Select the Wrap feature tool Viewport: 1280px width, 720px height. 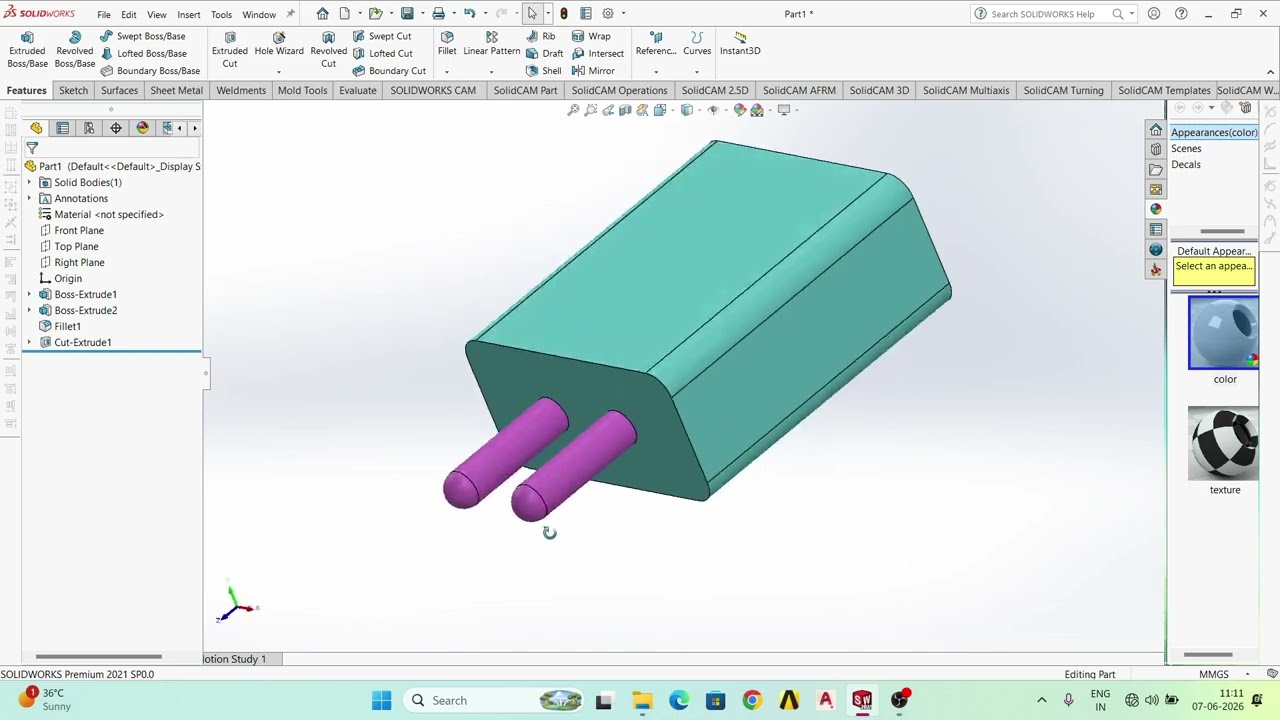point(591,36)
